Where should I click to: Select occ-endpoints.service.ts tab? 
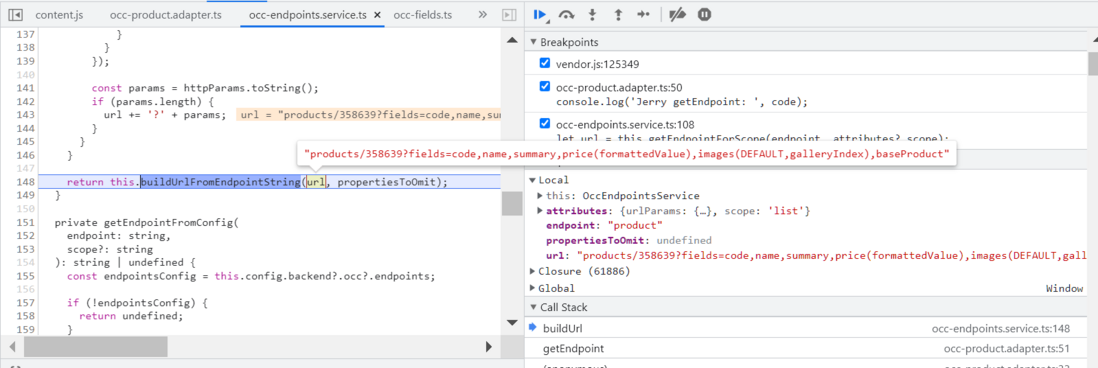point(307,15)
